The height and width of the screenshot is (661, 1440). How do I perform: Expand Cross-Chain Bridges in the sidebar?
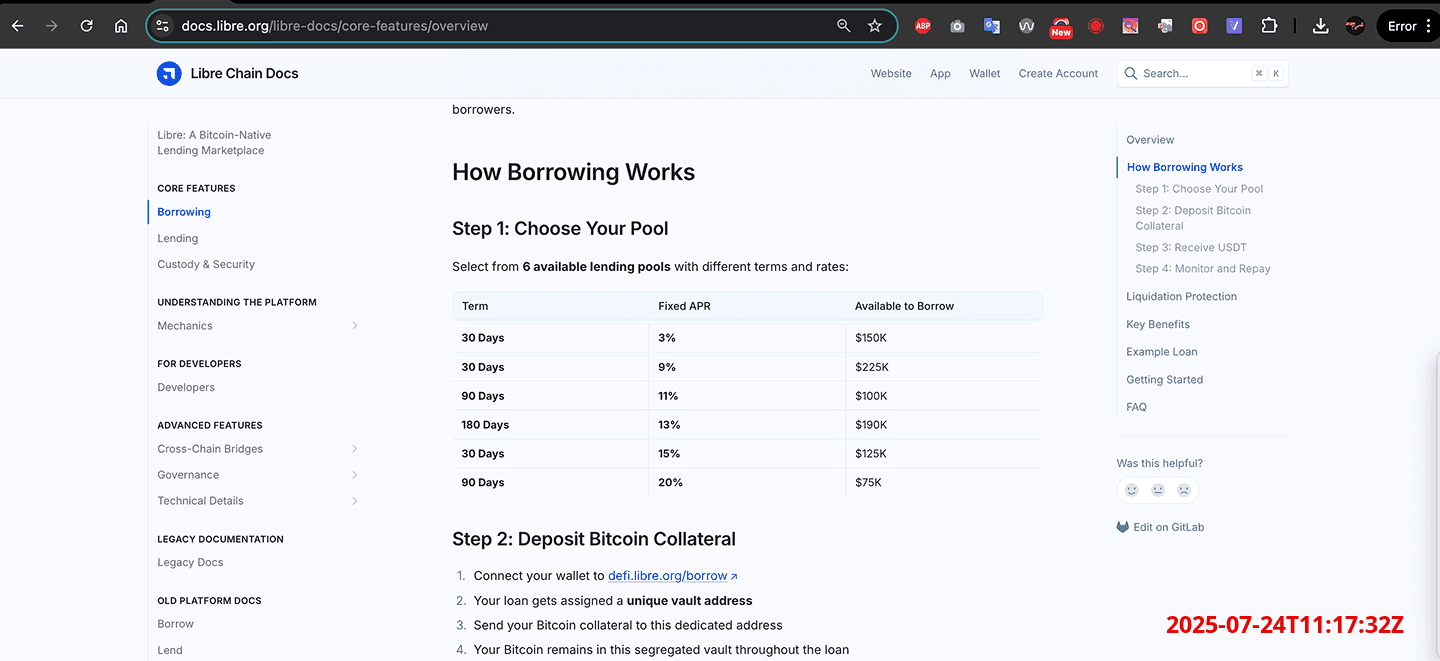point(355,449)
